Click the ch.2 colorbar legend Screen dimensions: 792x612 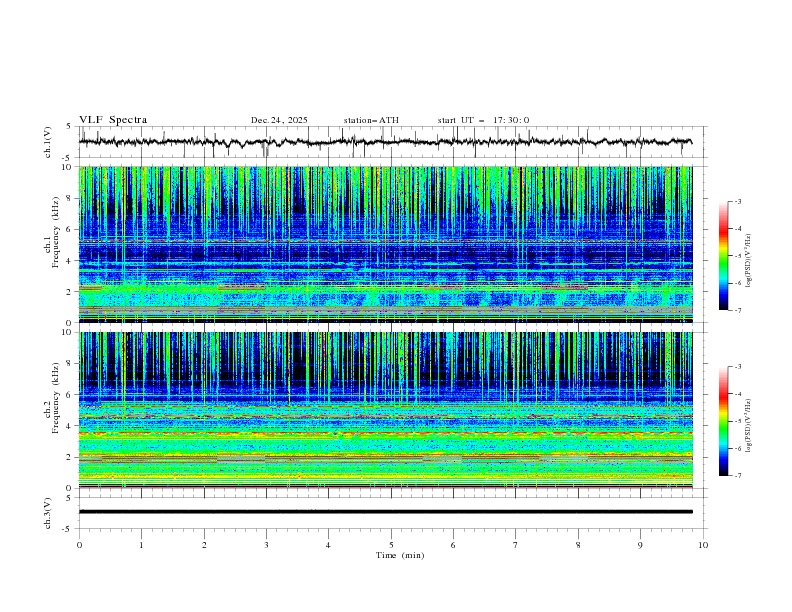(723, 421)
